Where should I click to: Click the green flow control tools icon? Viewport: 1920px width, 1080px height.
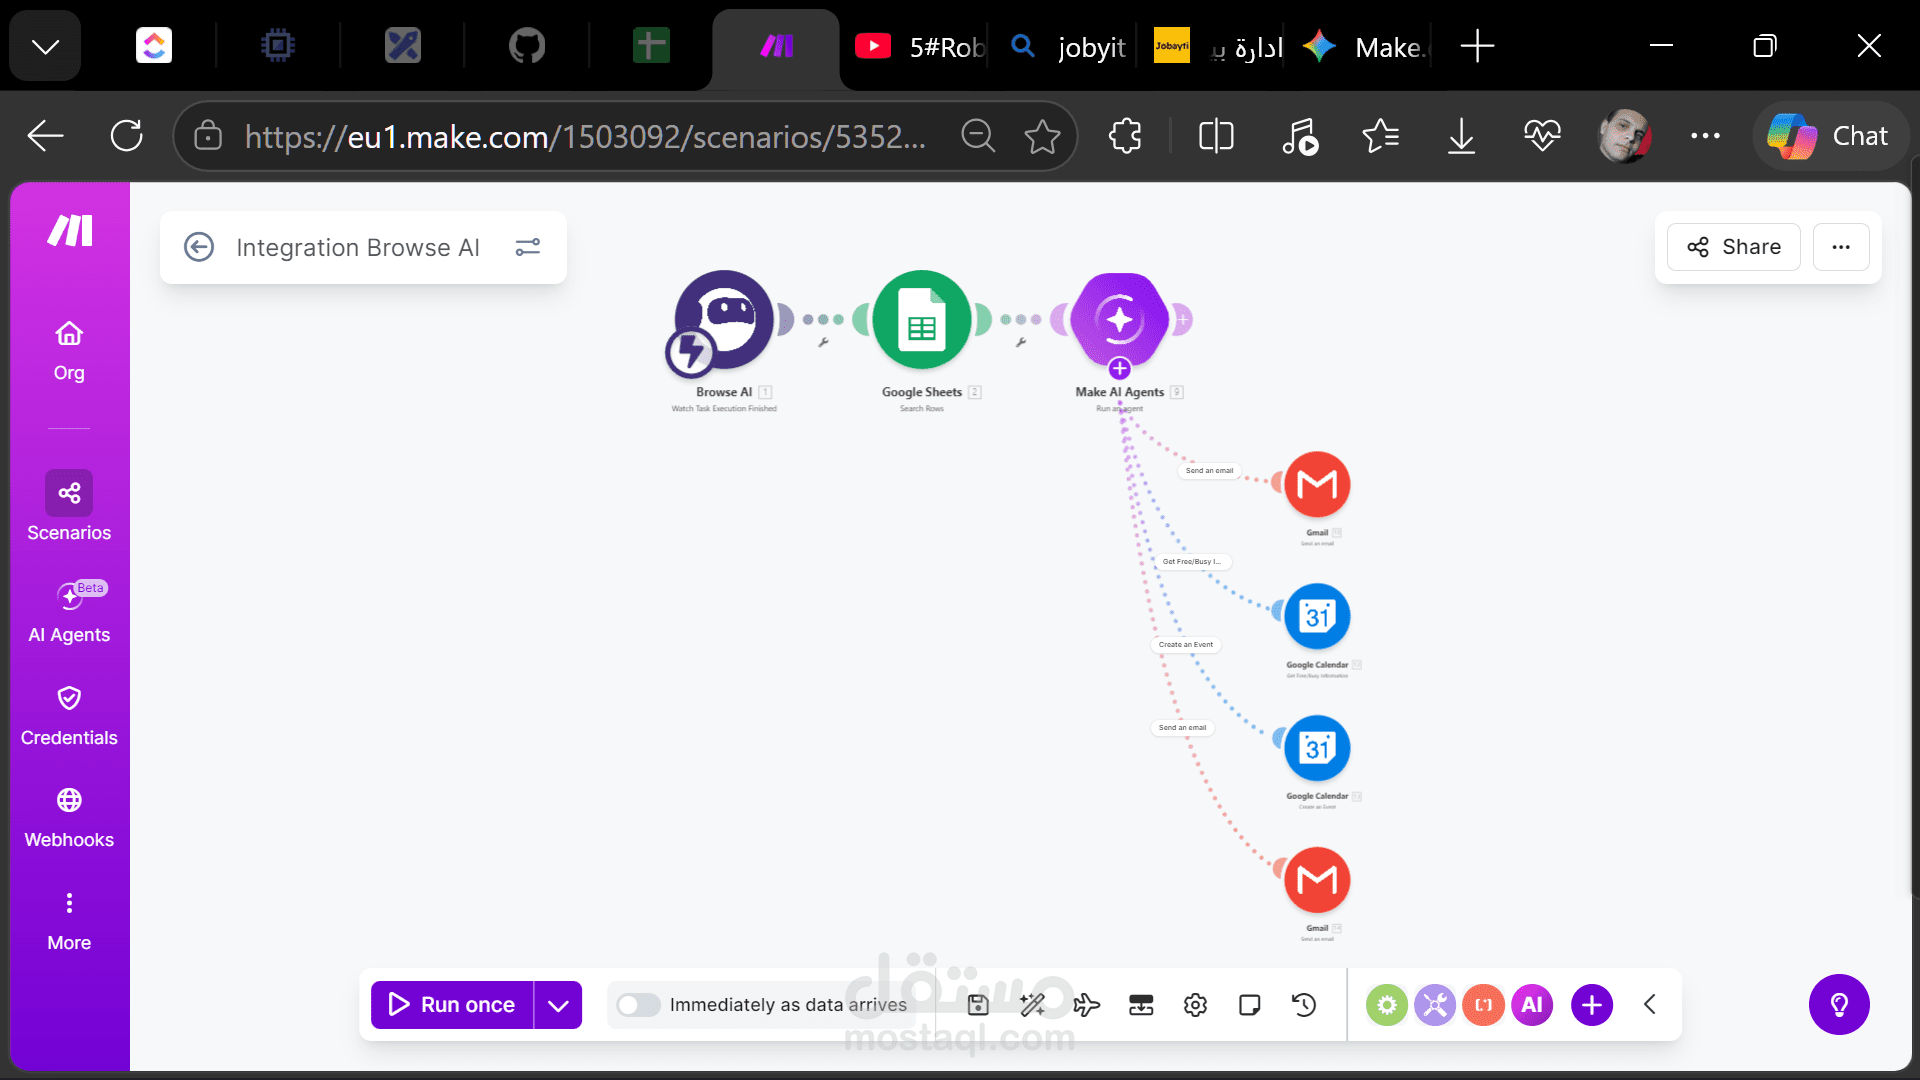(x=1387, y=1005)
